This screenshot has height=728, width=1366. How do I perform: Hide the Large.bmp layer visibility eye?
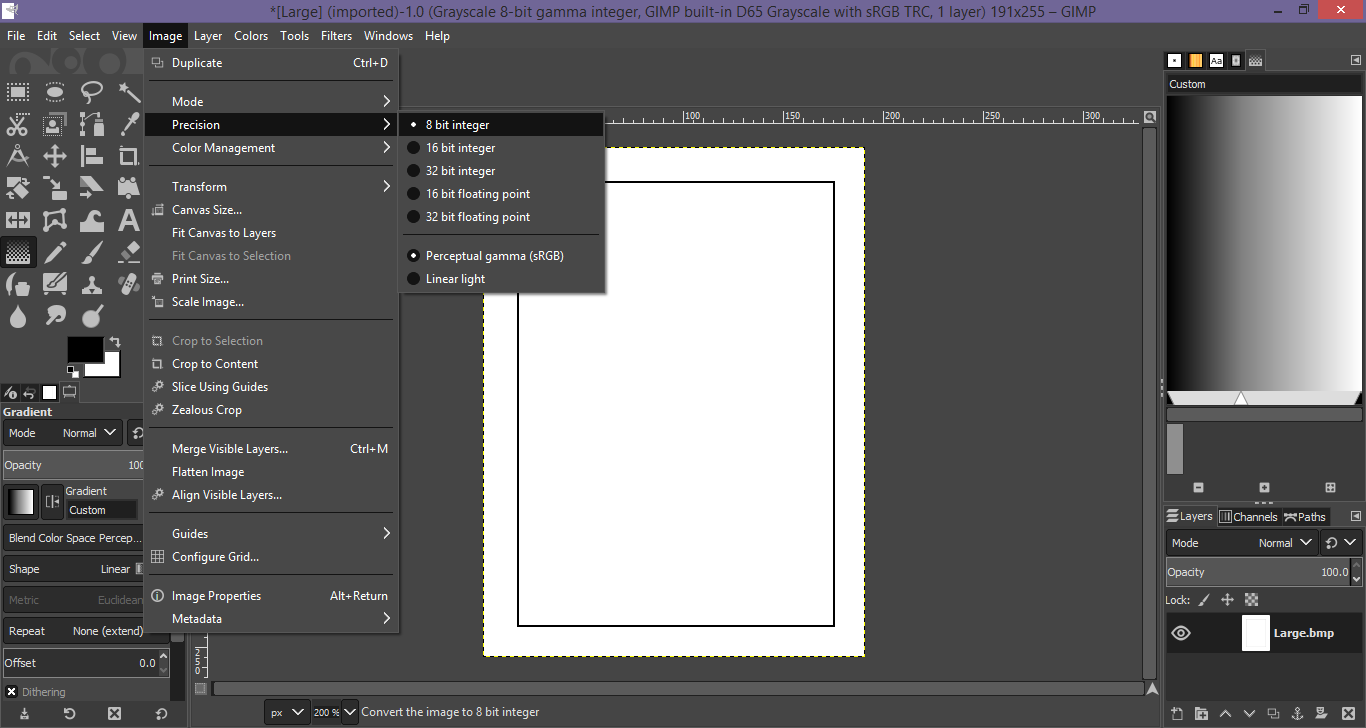coord(1181,633)
